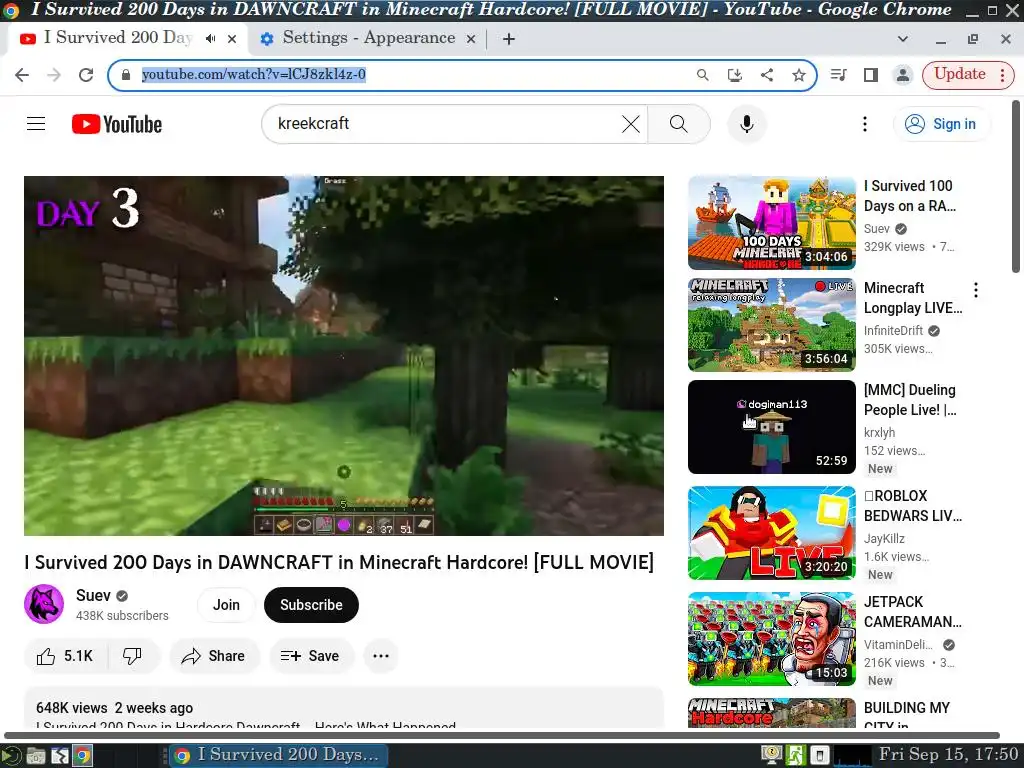
Task: Close the I Survived 200 Days tab
Action: pos(232,39)
